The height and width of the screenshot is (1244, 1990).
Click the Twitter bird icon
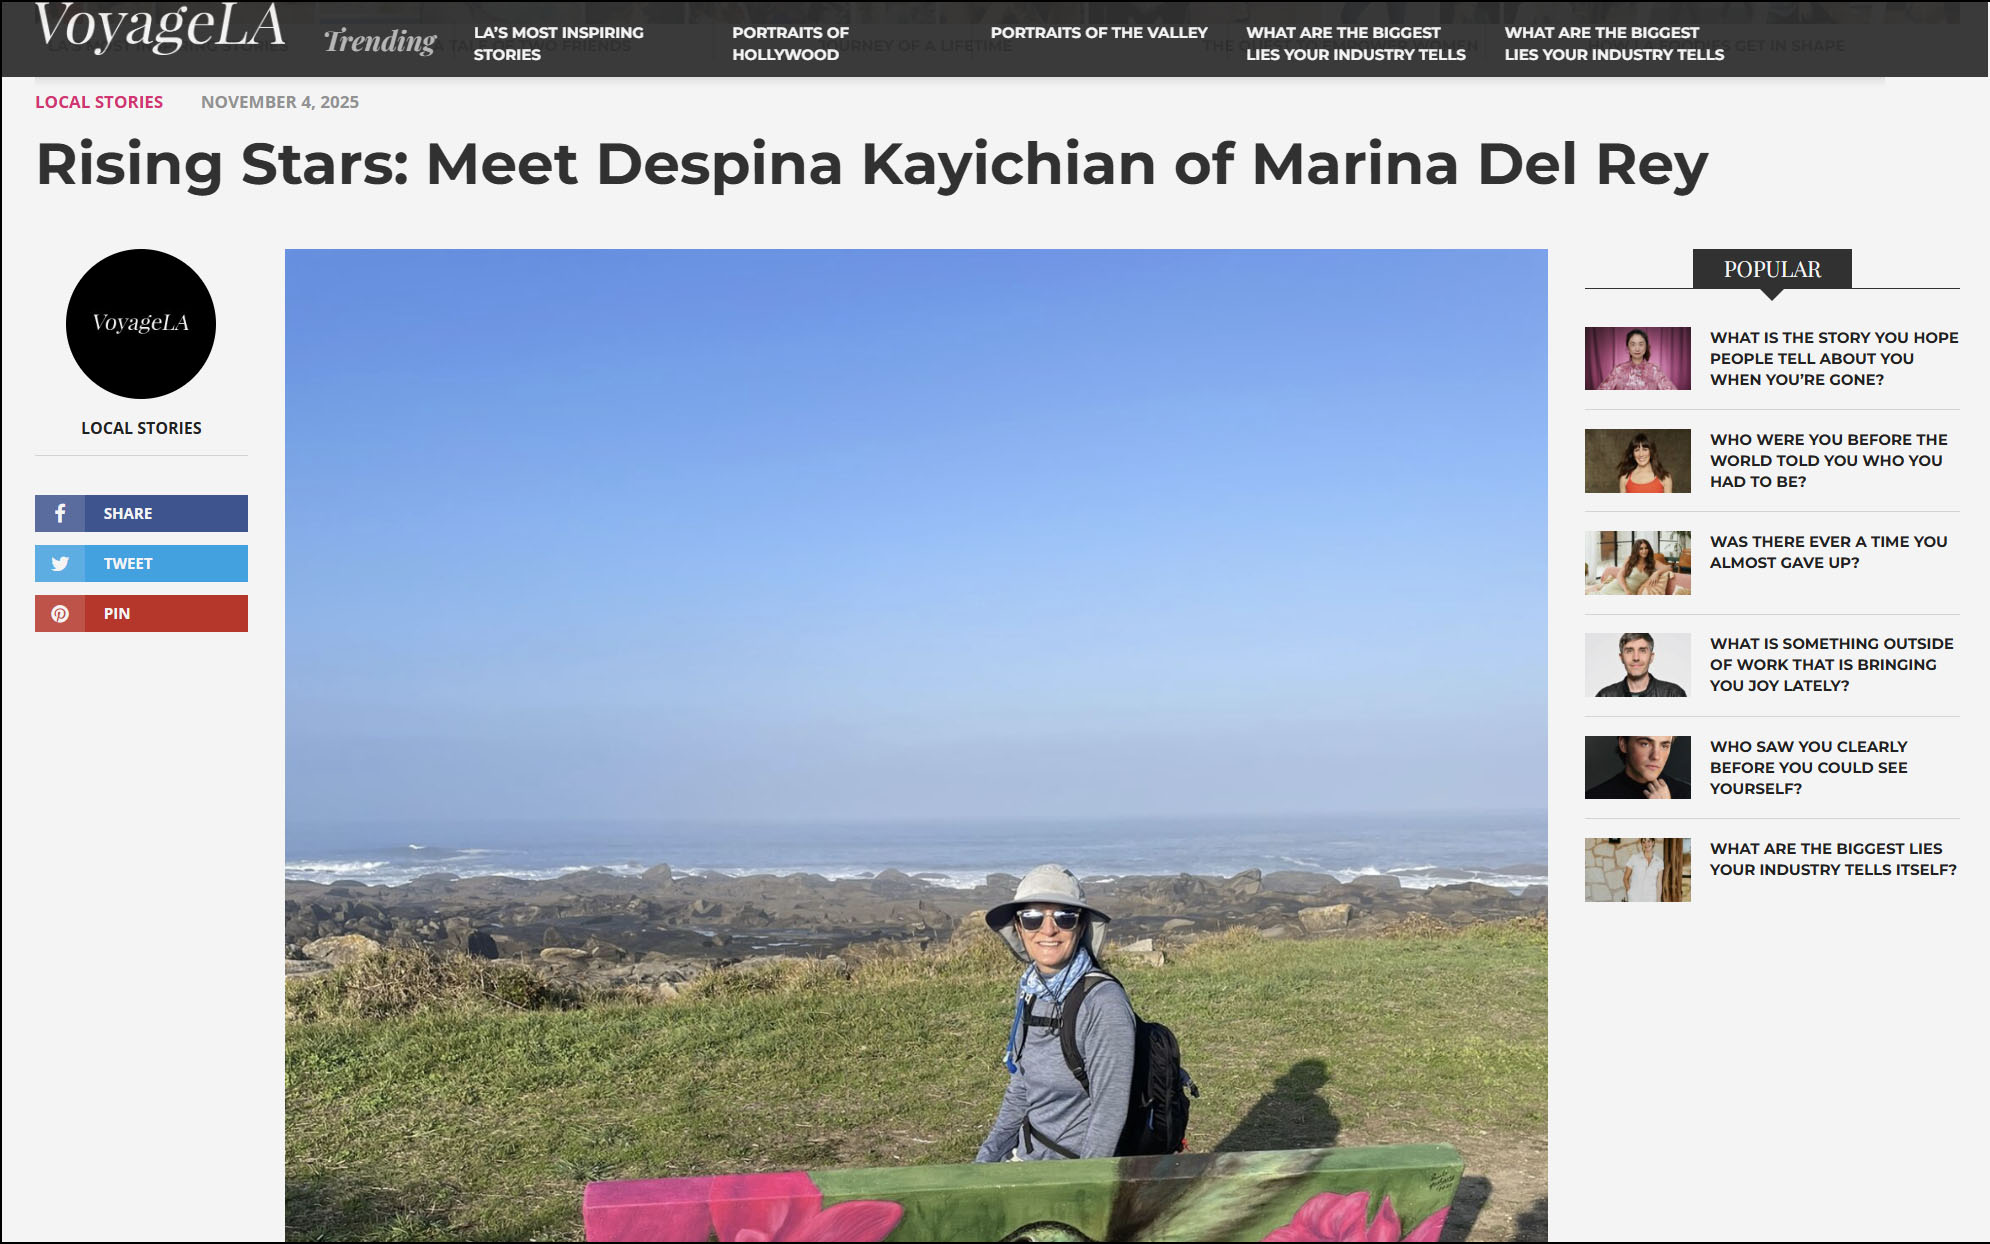pos(60,563)
